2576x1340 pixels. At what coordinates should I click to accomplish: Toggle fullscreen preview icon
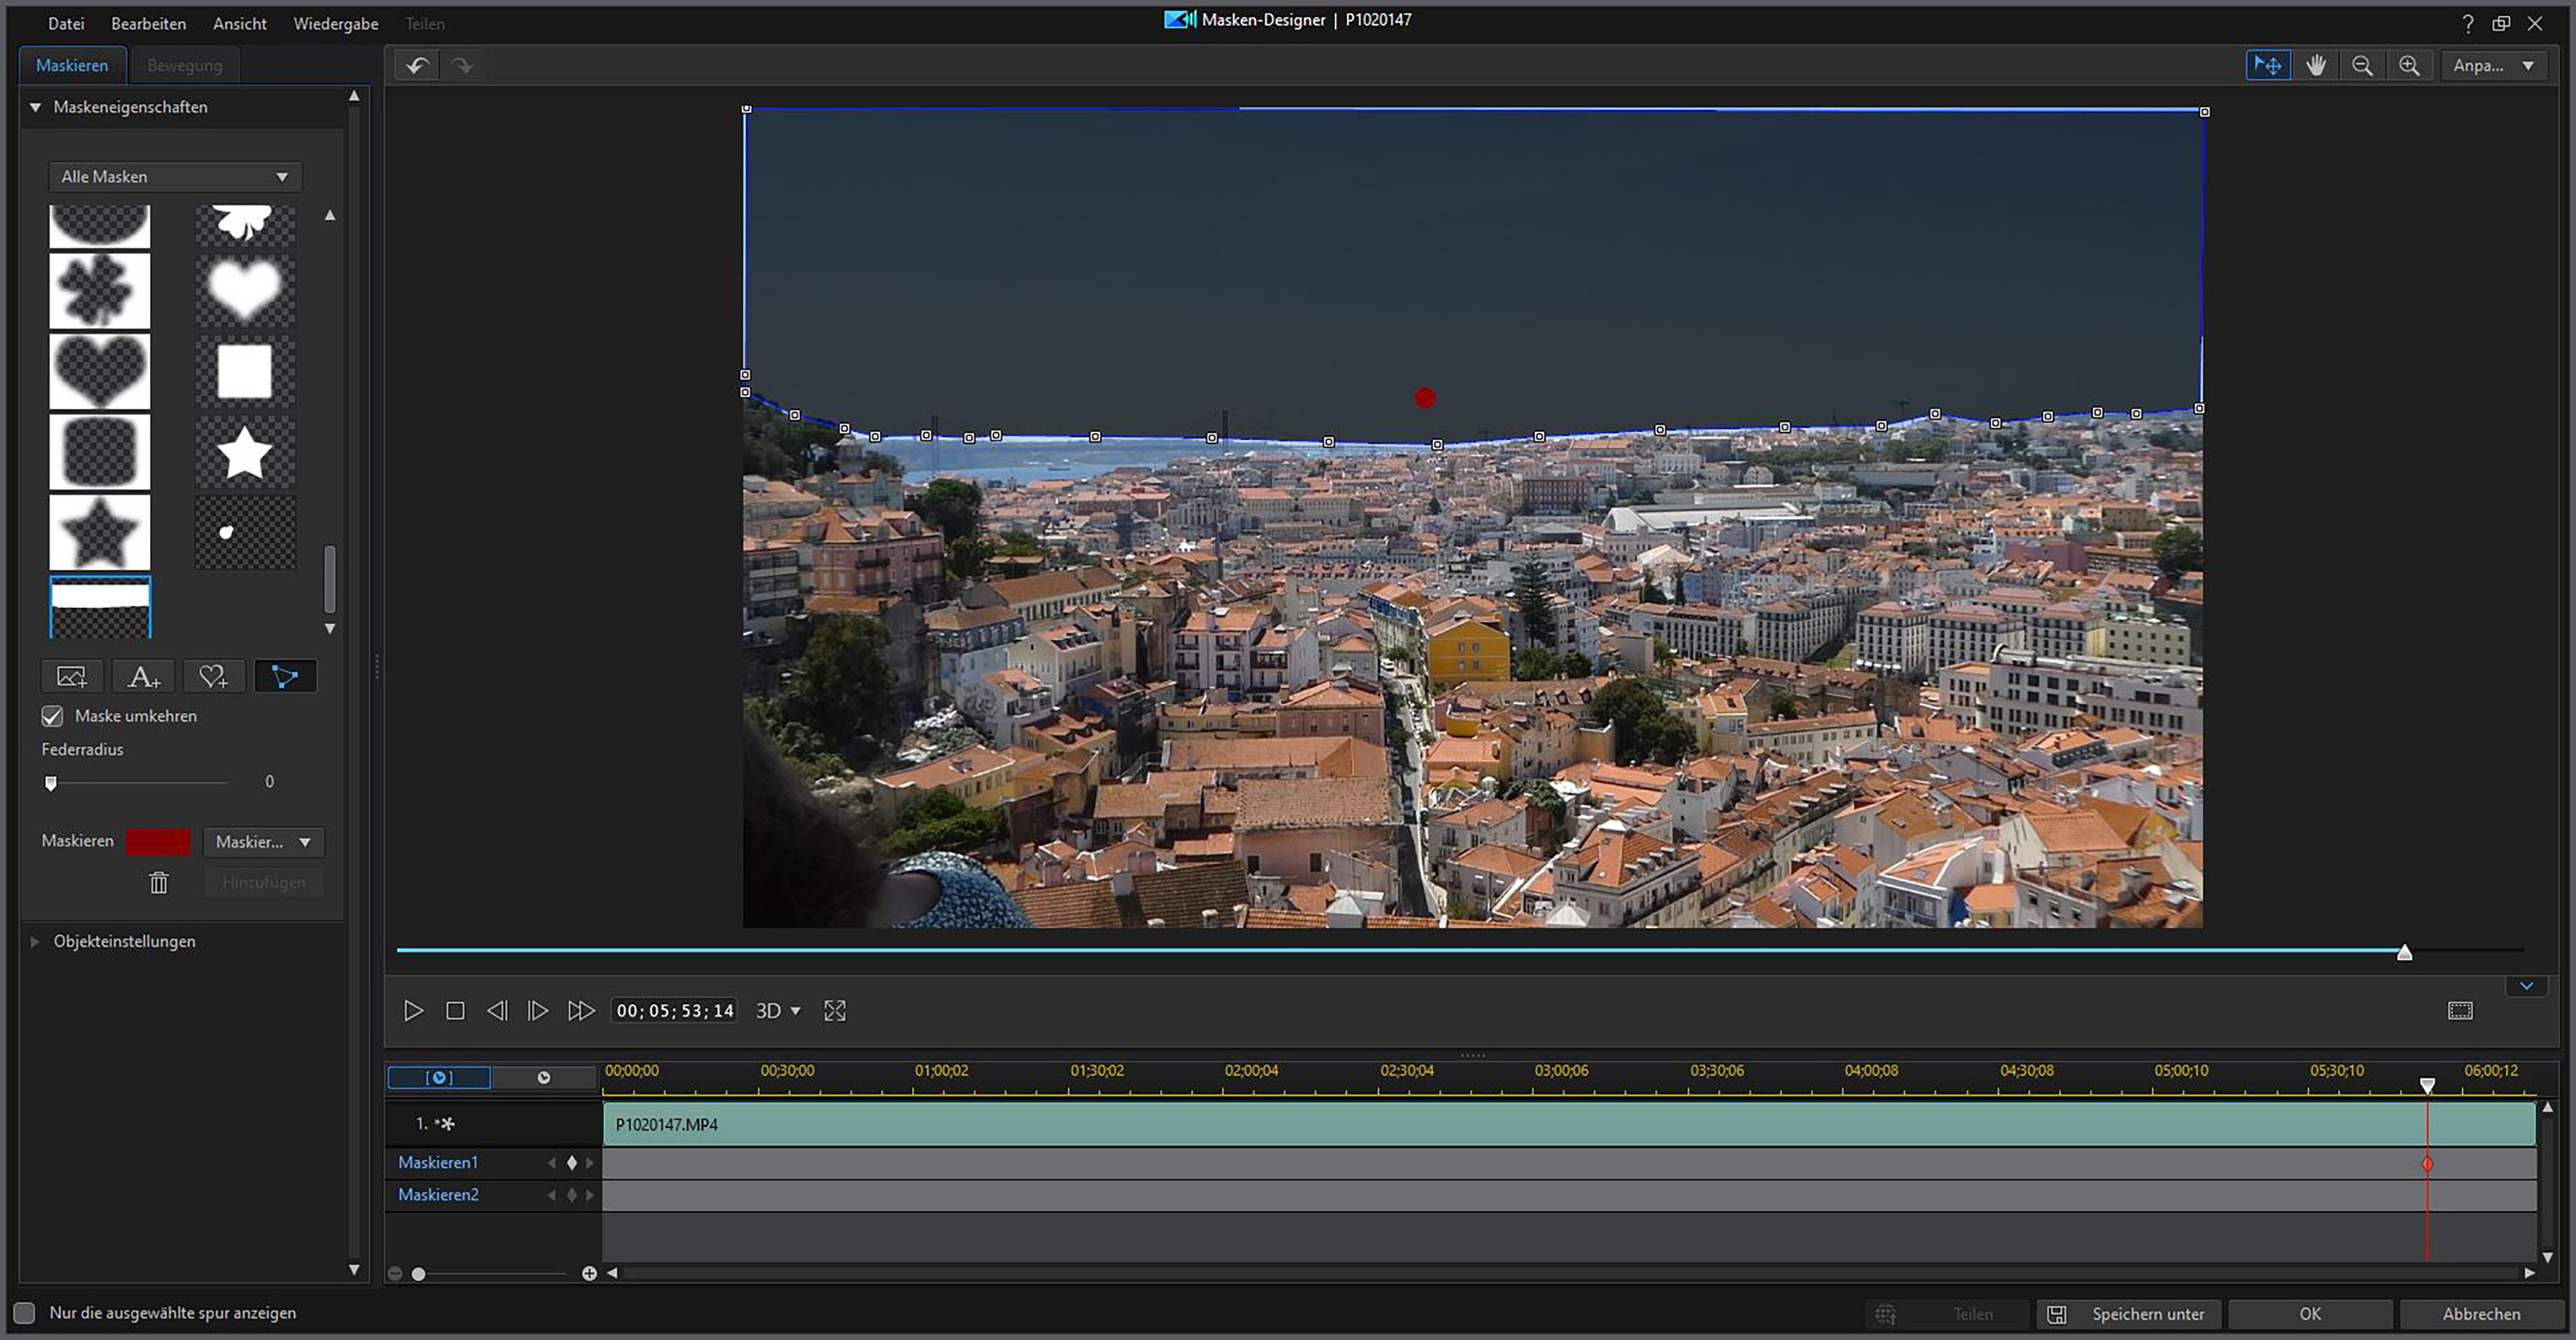(x=835, y=1011)
